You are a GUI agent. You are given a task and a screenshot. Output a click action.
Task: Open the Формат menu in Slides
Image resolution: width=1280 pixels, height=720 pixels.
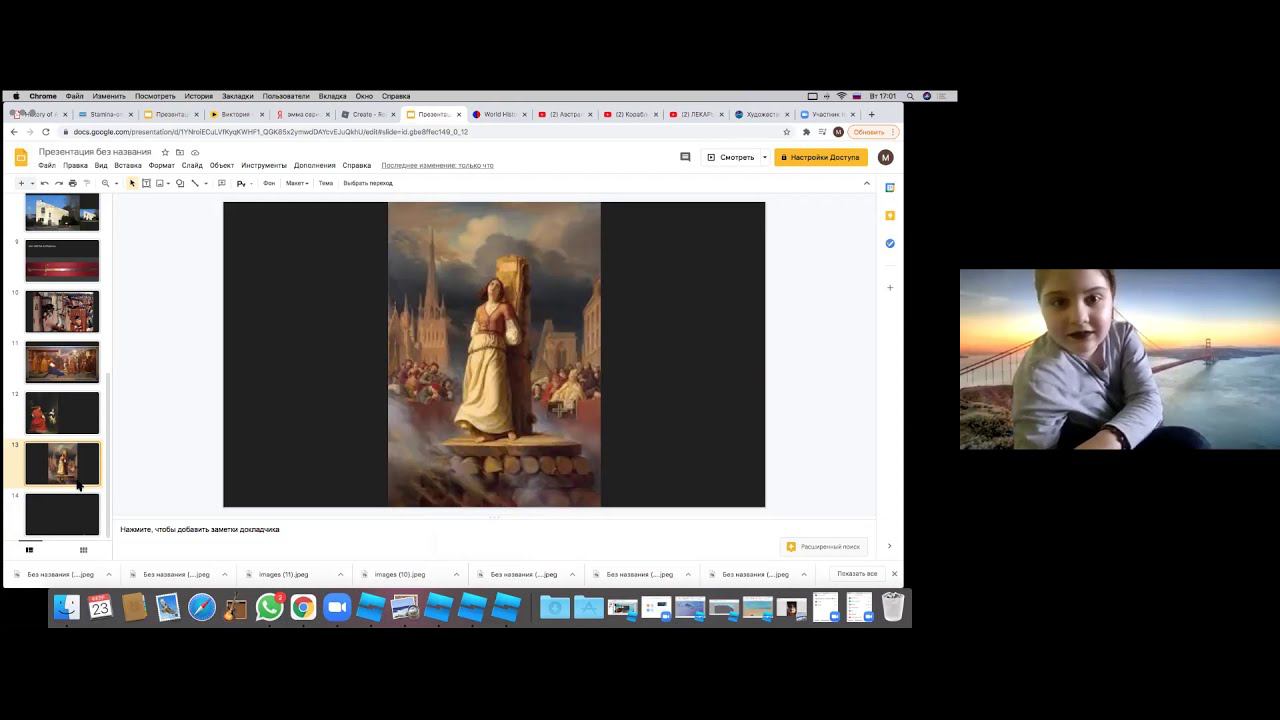[x=161, y=165]
